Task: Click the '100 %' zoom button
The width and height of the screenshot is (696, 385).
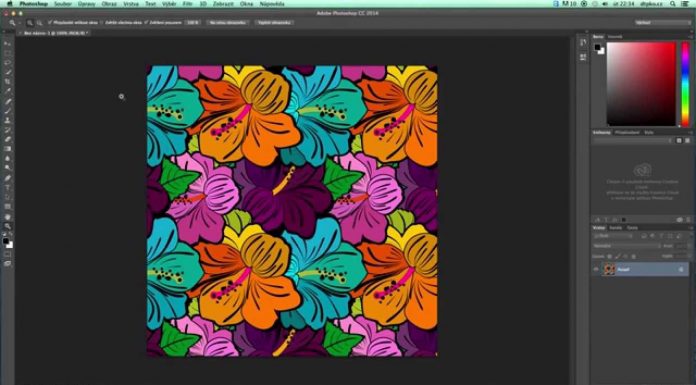Action: pos(192,22)
